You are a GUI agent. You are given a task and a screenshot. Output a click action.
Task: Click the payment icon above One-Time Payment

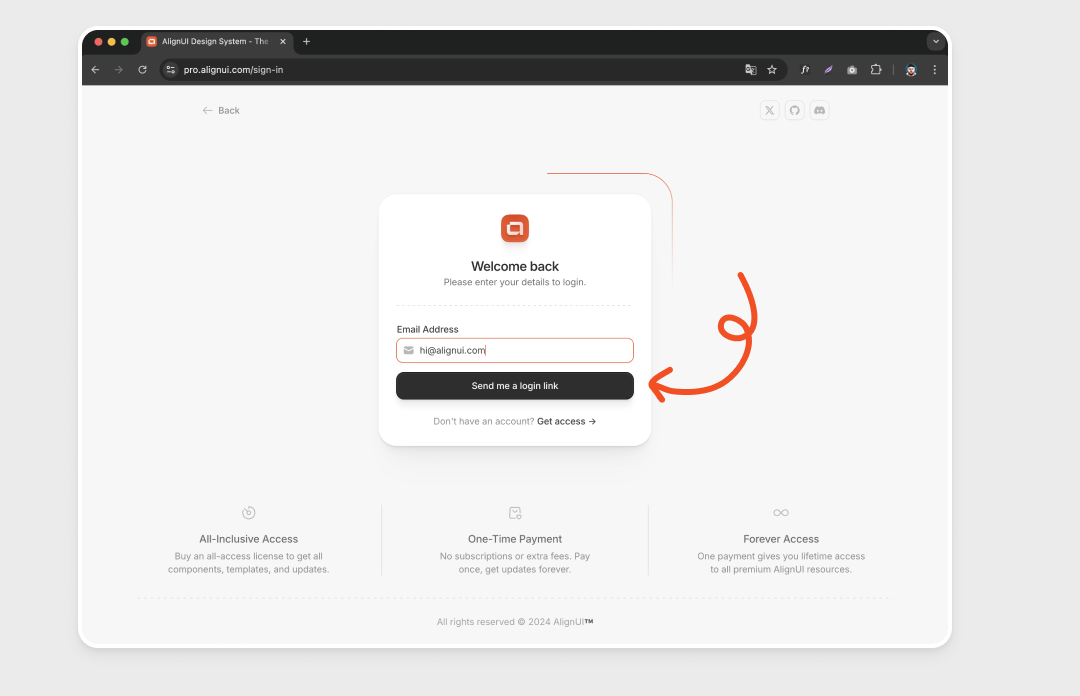(x=514, y=512)
